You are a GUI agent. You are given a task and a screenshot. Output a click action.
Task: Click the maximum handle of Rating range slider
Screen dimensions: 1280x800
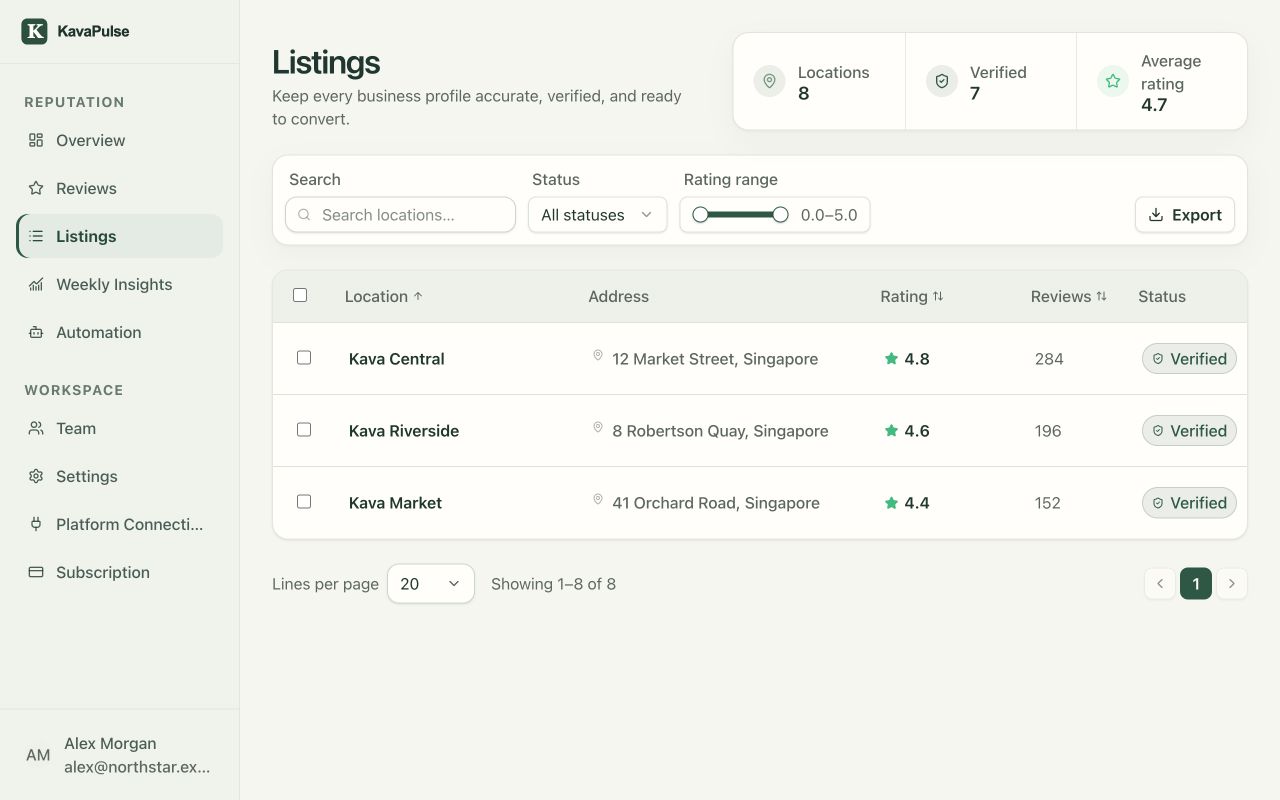(781, 214)
